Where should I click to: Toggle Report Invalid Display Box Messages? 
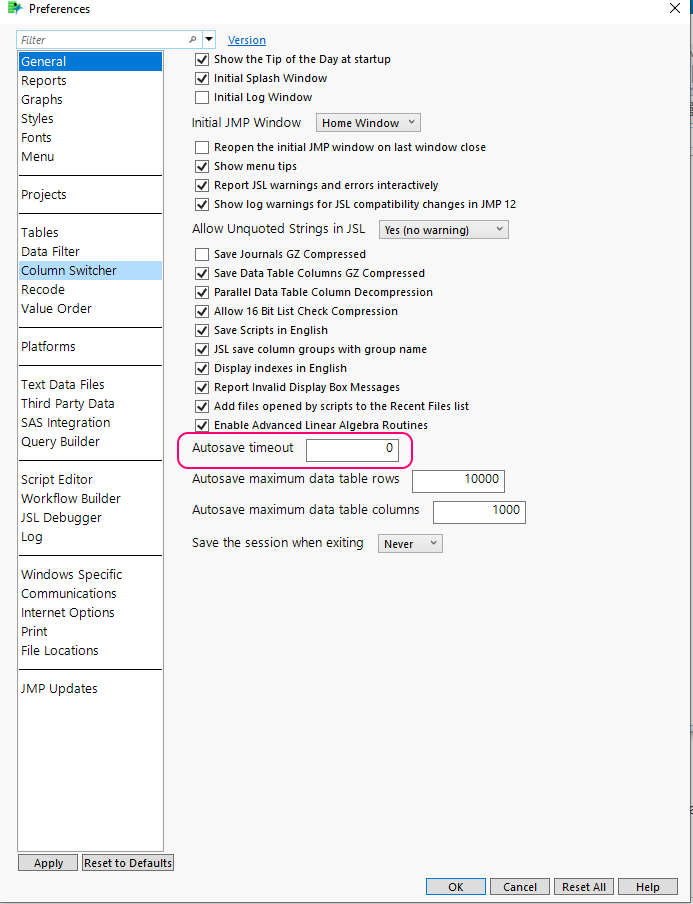pos(202,387)
